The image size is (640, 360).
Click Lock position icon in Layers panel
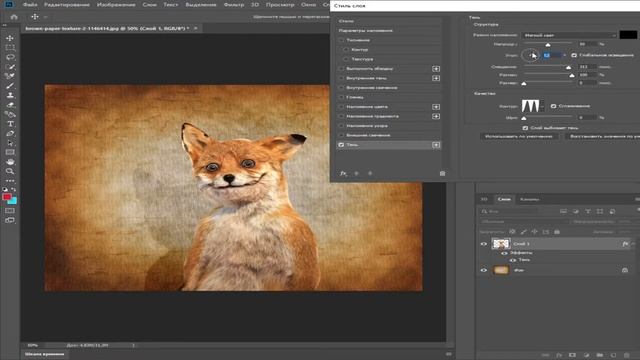coord(534,232)
